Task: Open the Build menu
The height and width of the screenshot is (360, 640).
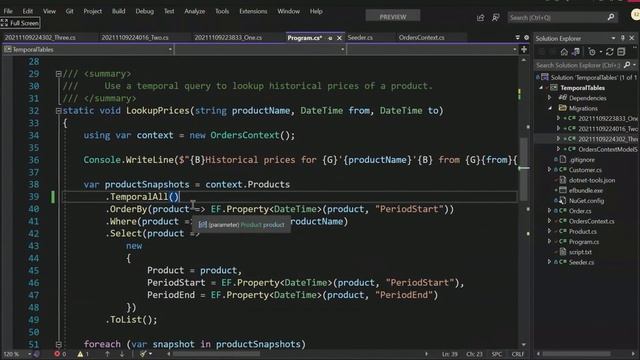Action: tap(118, 11)
